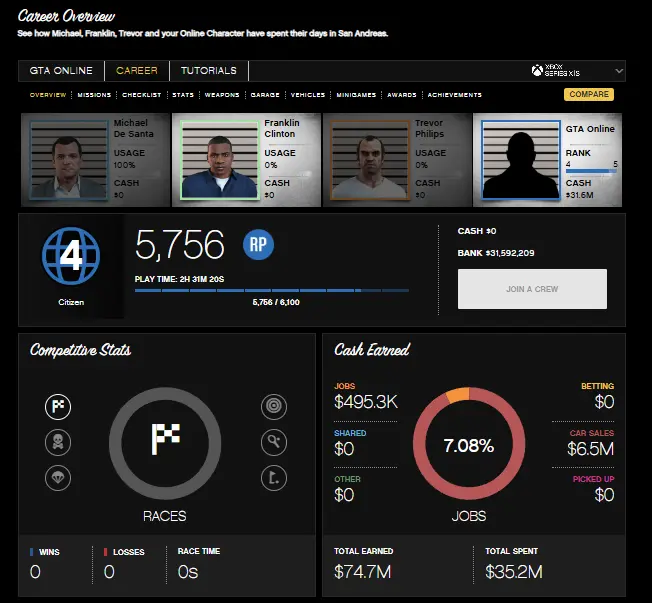Select the Races checkered flag stat icon
Viewport: 652px width, 603px height.
[58, 406]
